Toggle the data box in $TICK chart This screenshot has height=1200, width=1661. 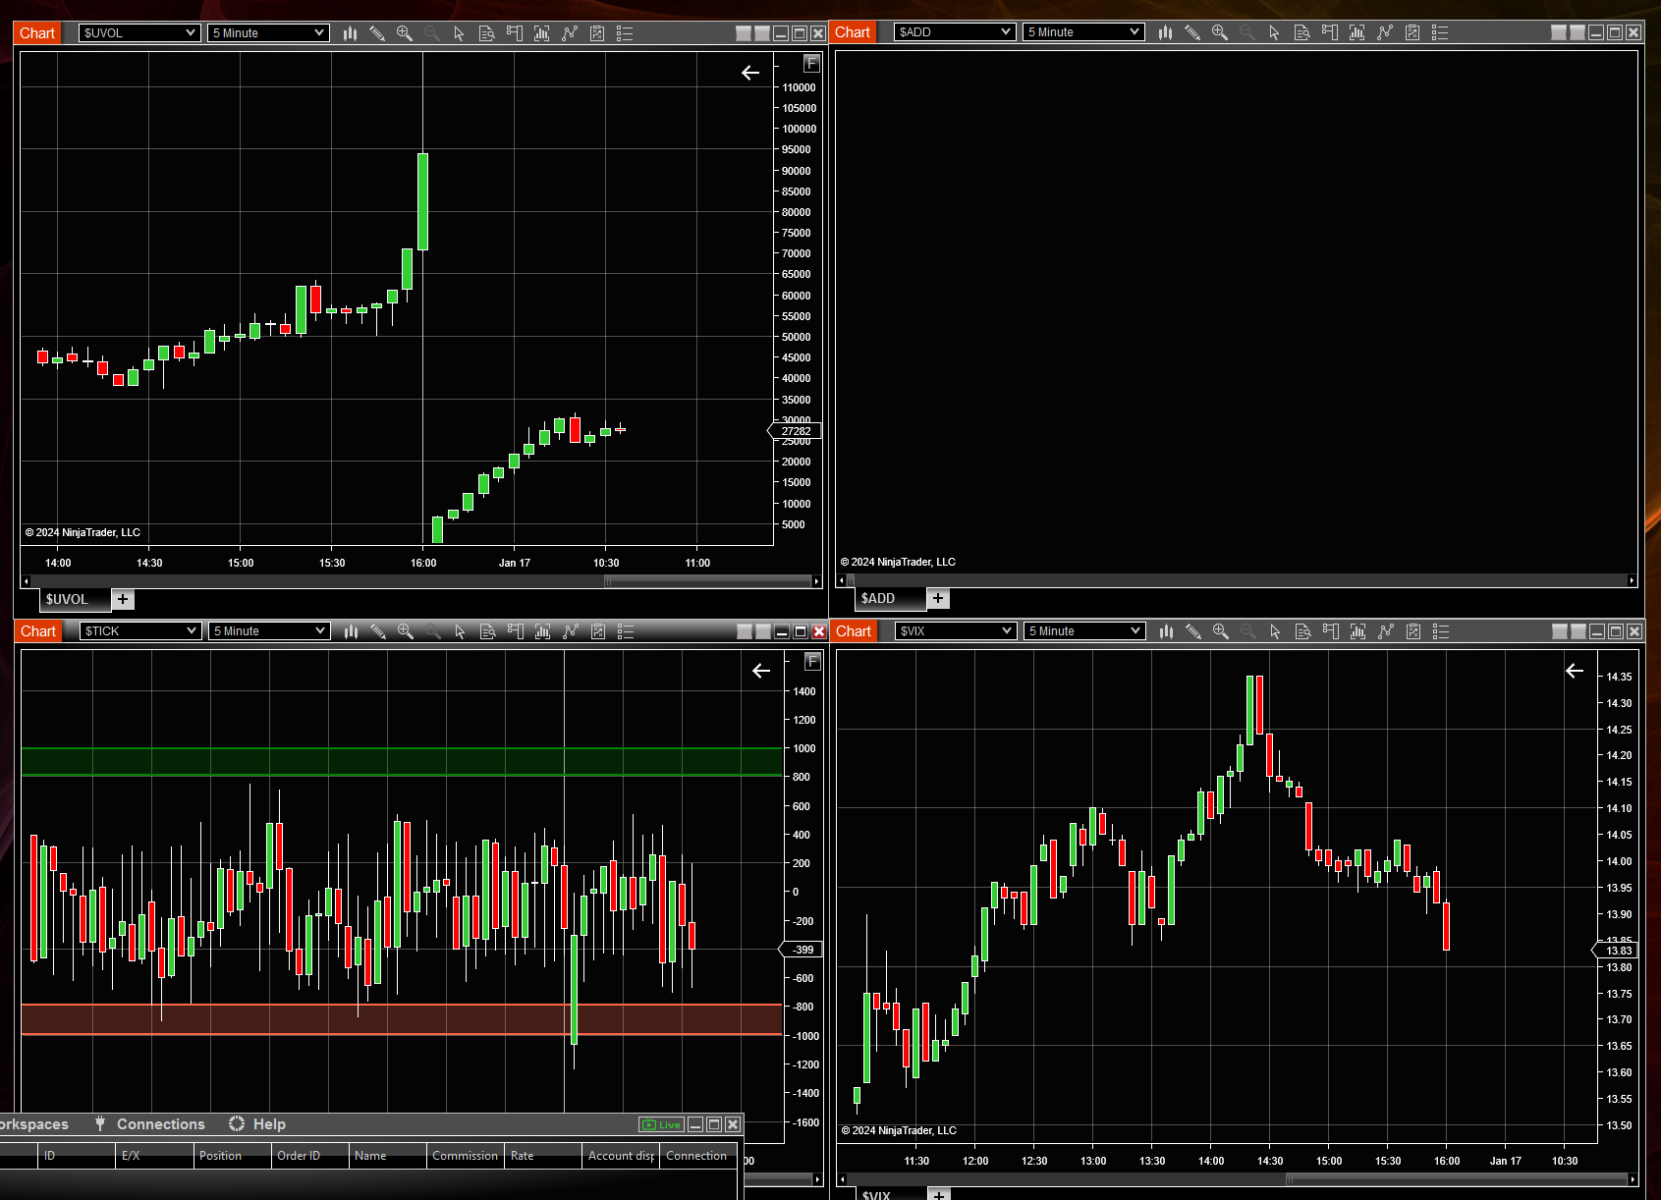pyautogui.click(x=488, y=631)
